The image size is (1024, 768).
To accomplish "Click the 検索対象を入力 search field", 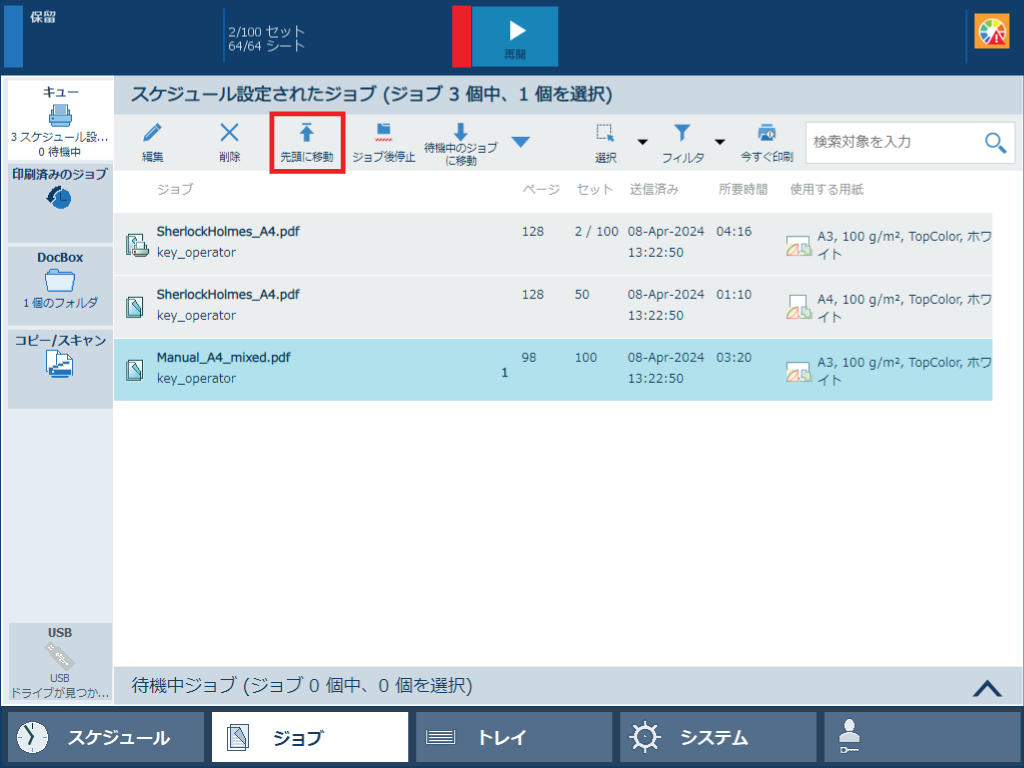I will 893,142.
